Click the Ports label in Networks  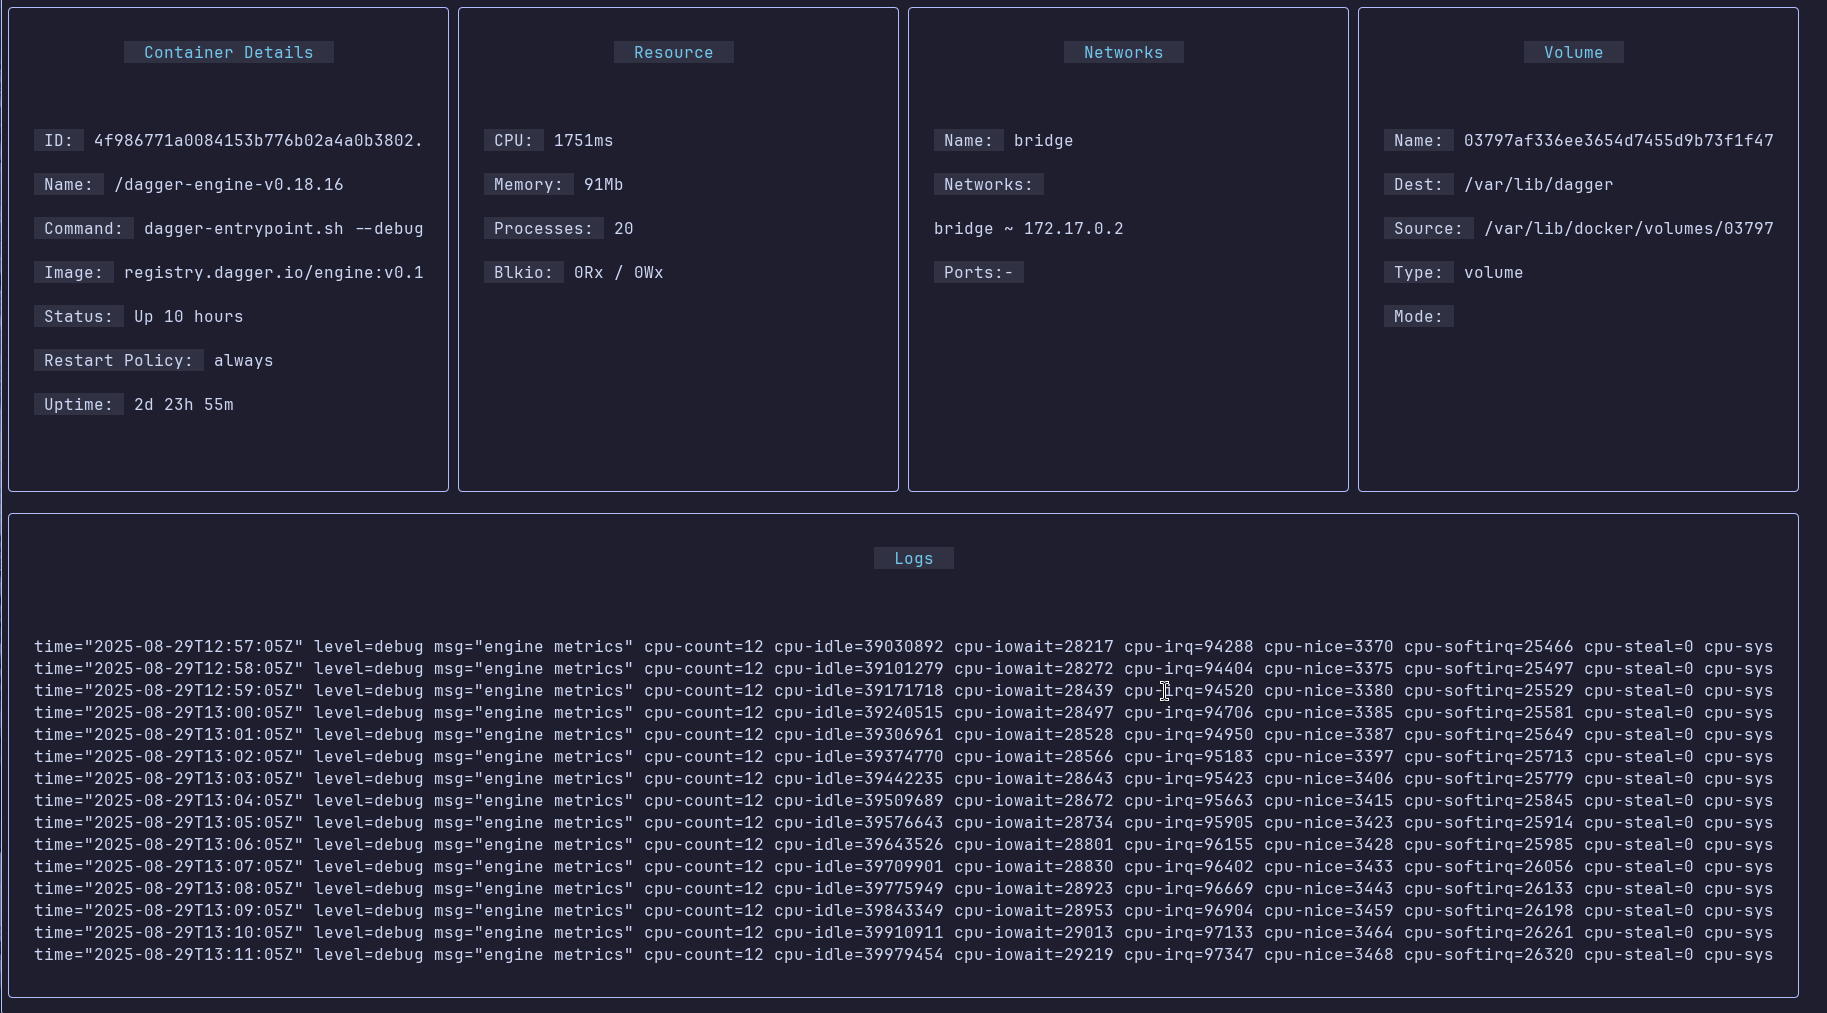pyautogui.click(x=978, y=272)
